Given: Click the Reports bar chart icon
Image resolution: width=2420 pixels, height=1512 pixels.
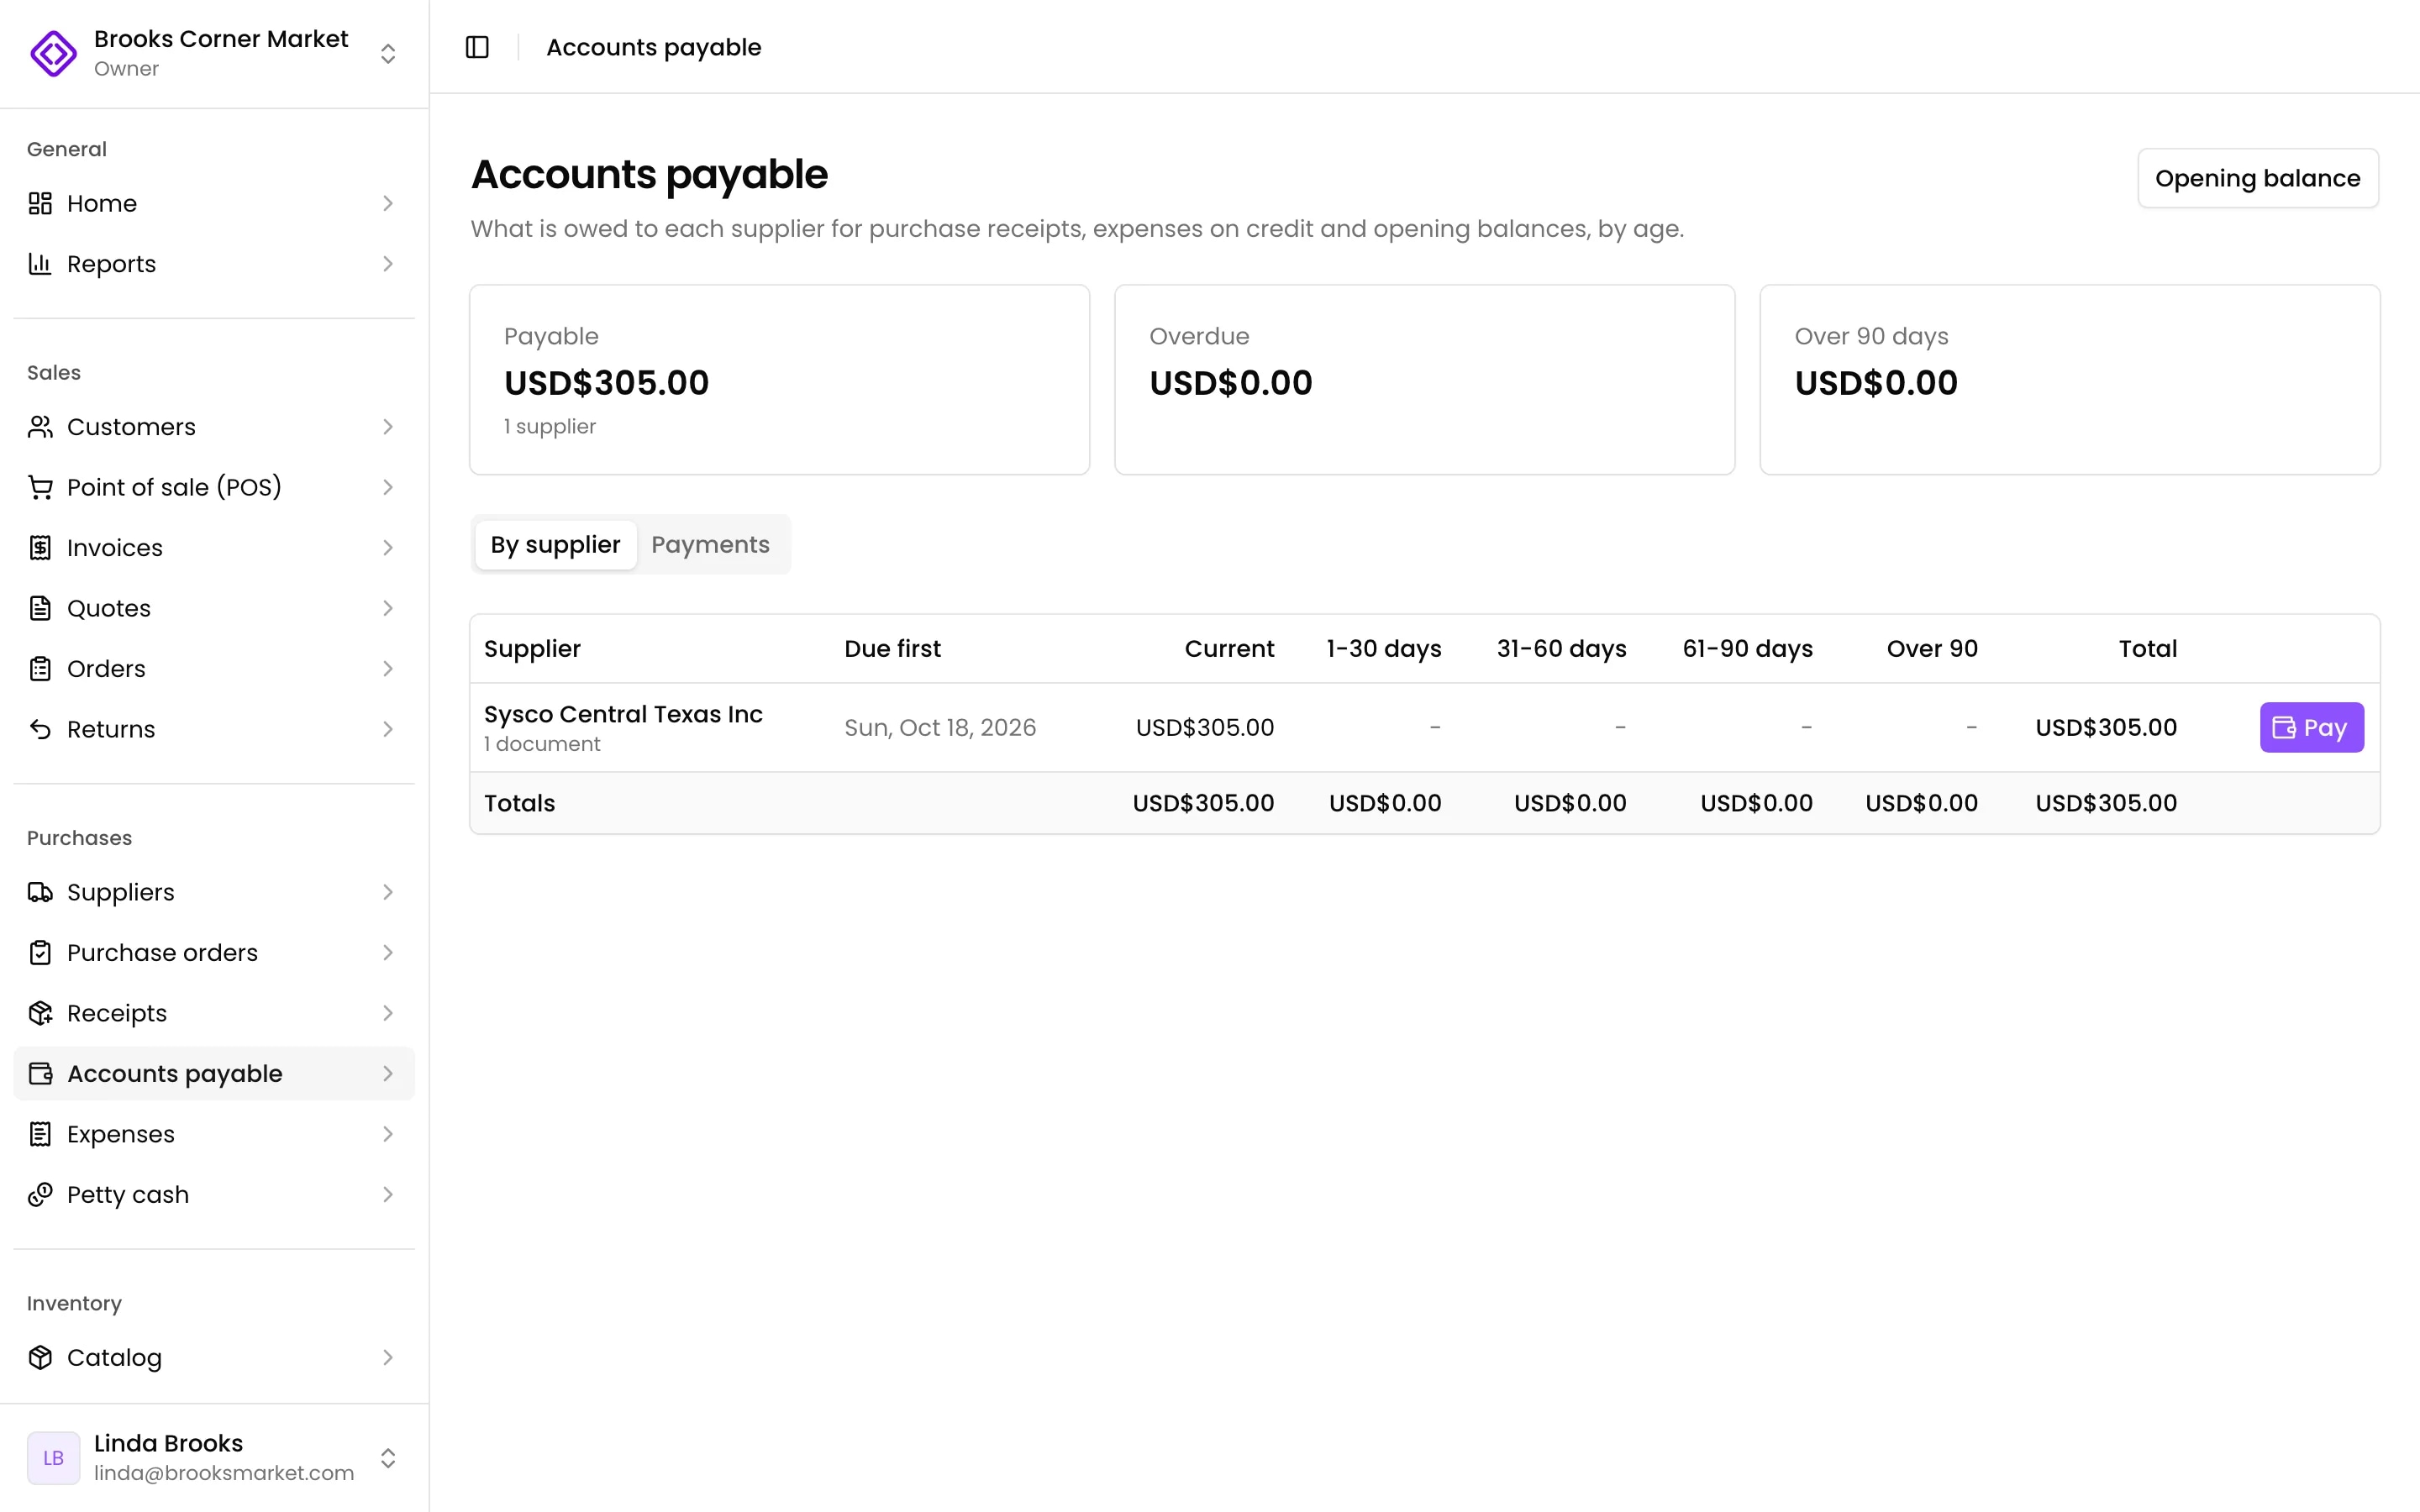Looking at the screenshot, I should [x=40, y=264].
